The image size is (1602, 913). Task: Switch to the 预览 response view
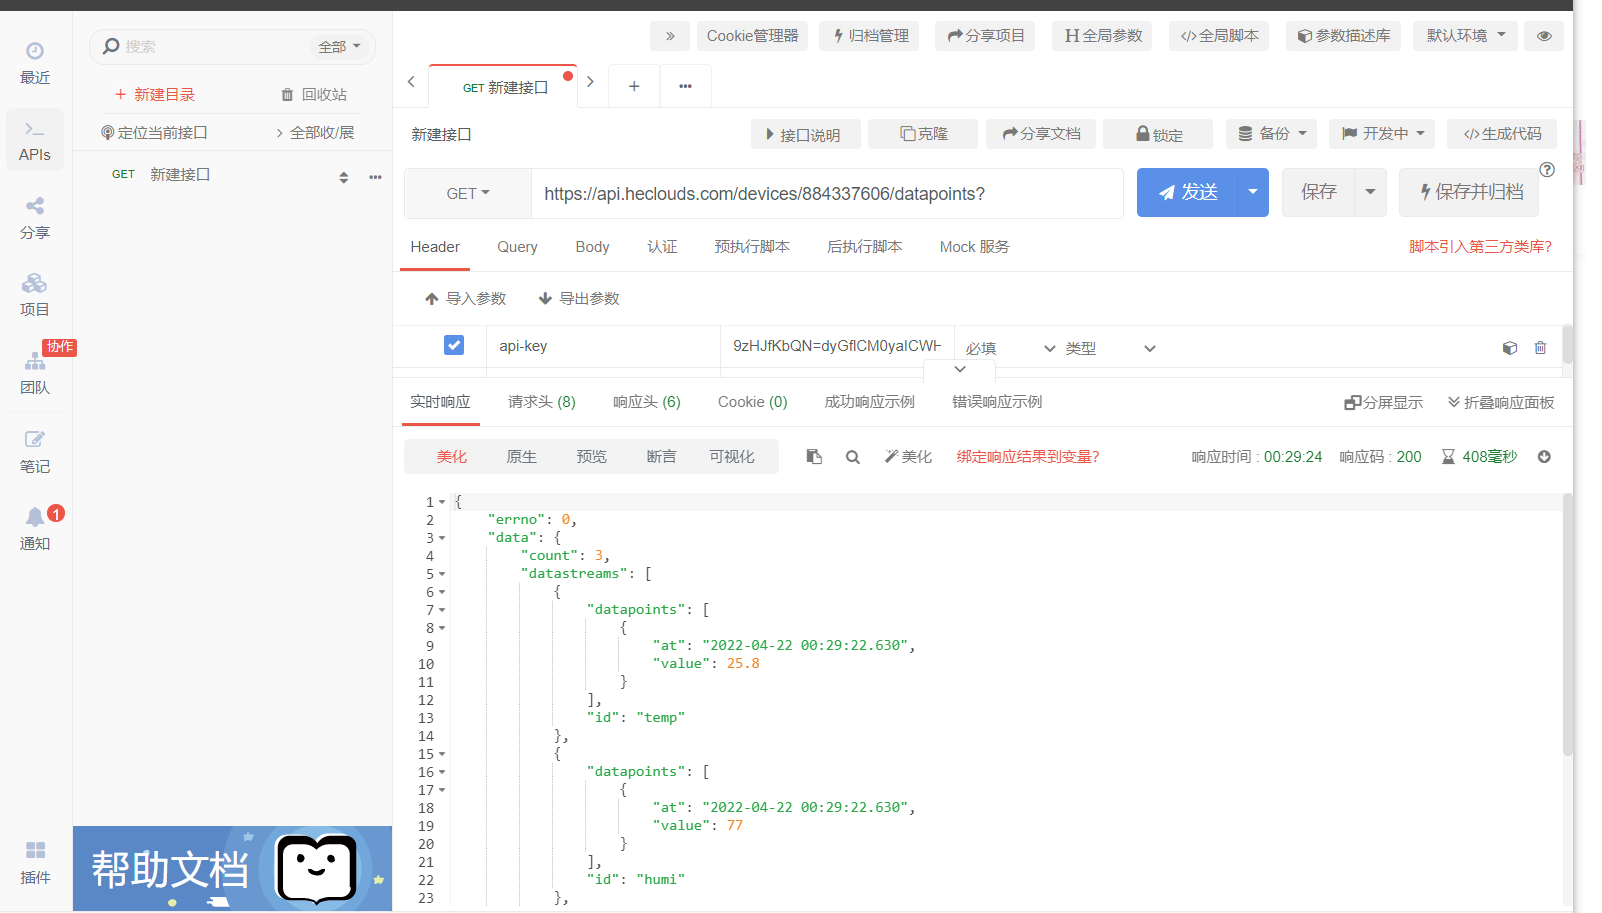[x=591, y=456]
